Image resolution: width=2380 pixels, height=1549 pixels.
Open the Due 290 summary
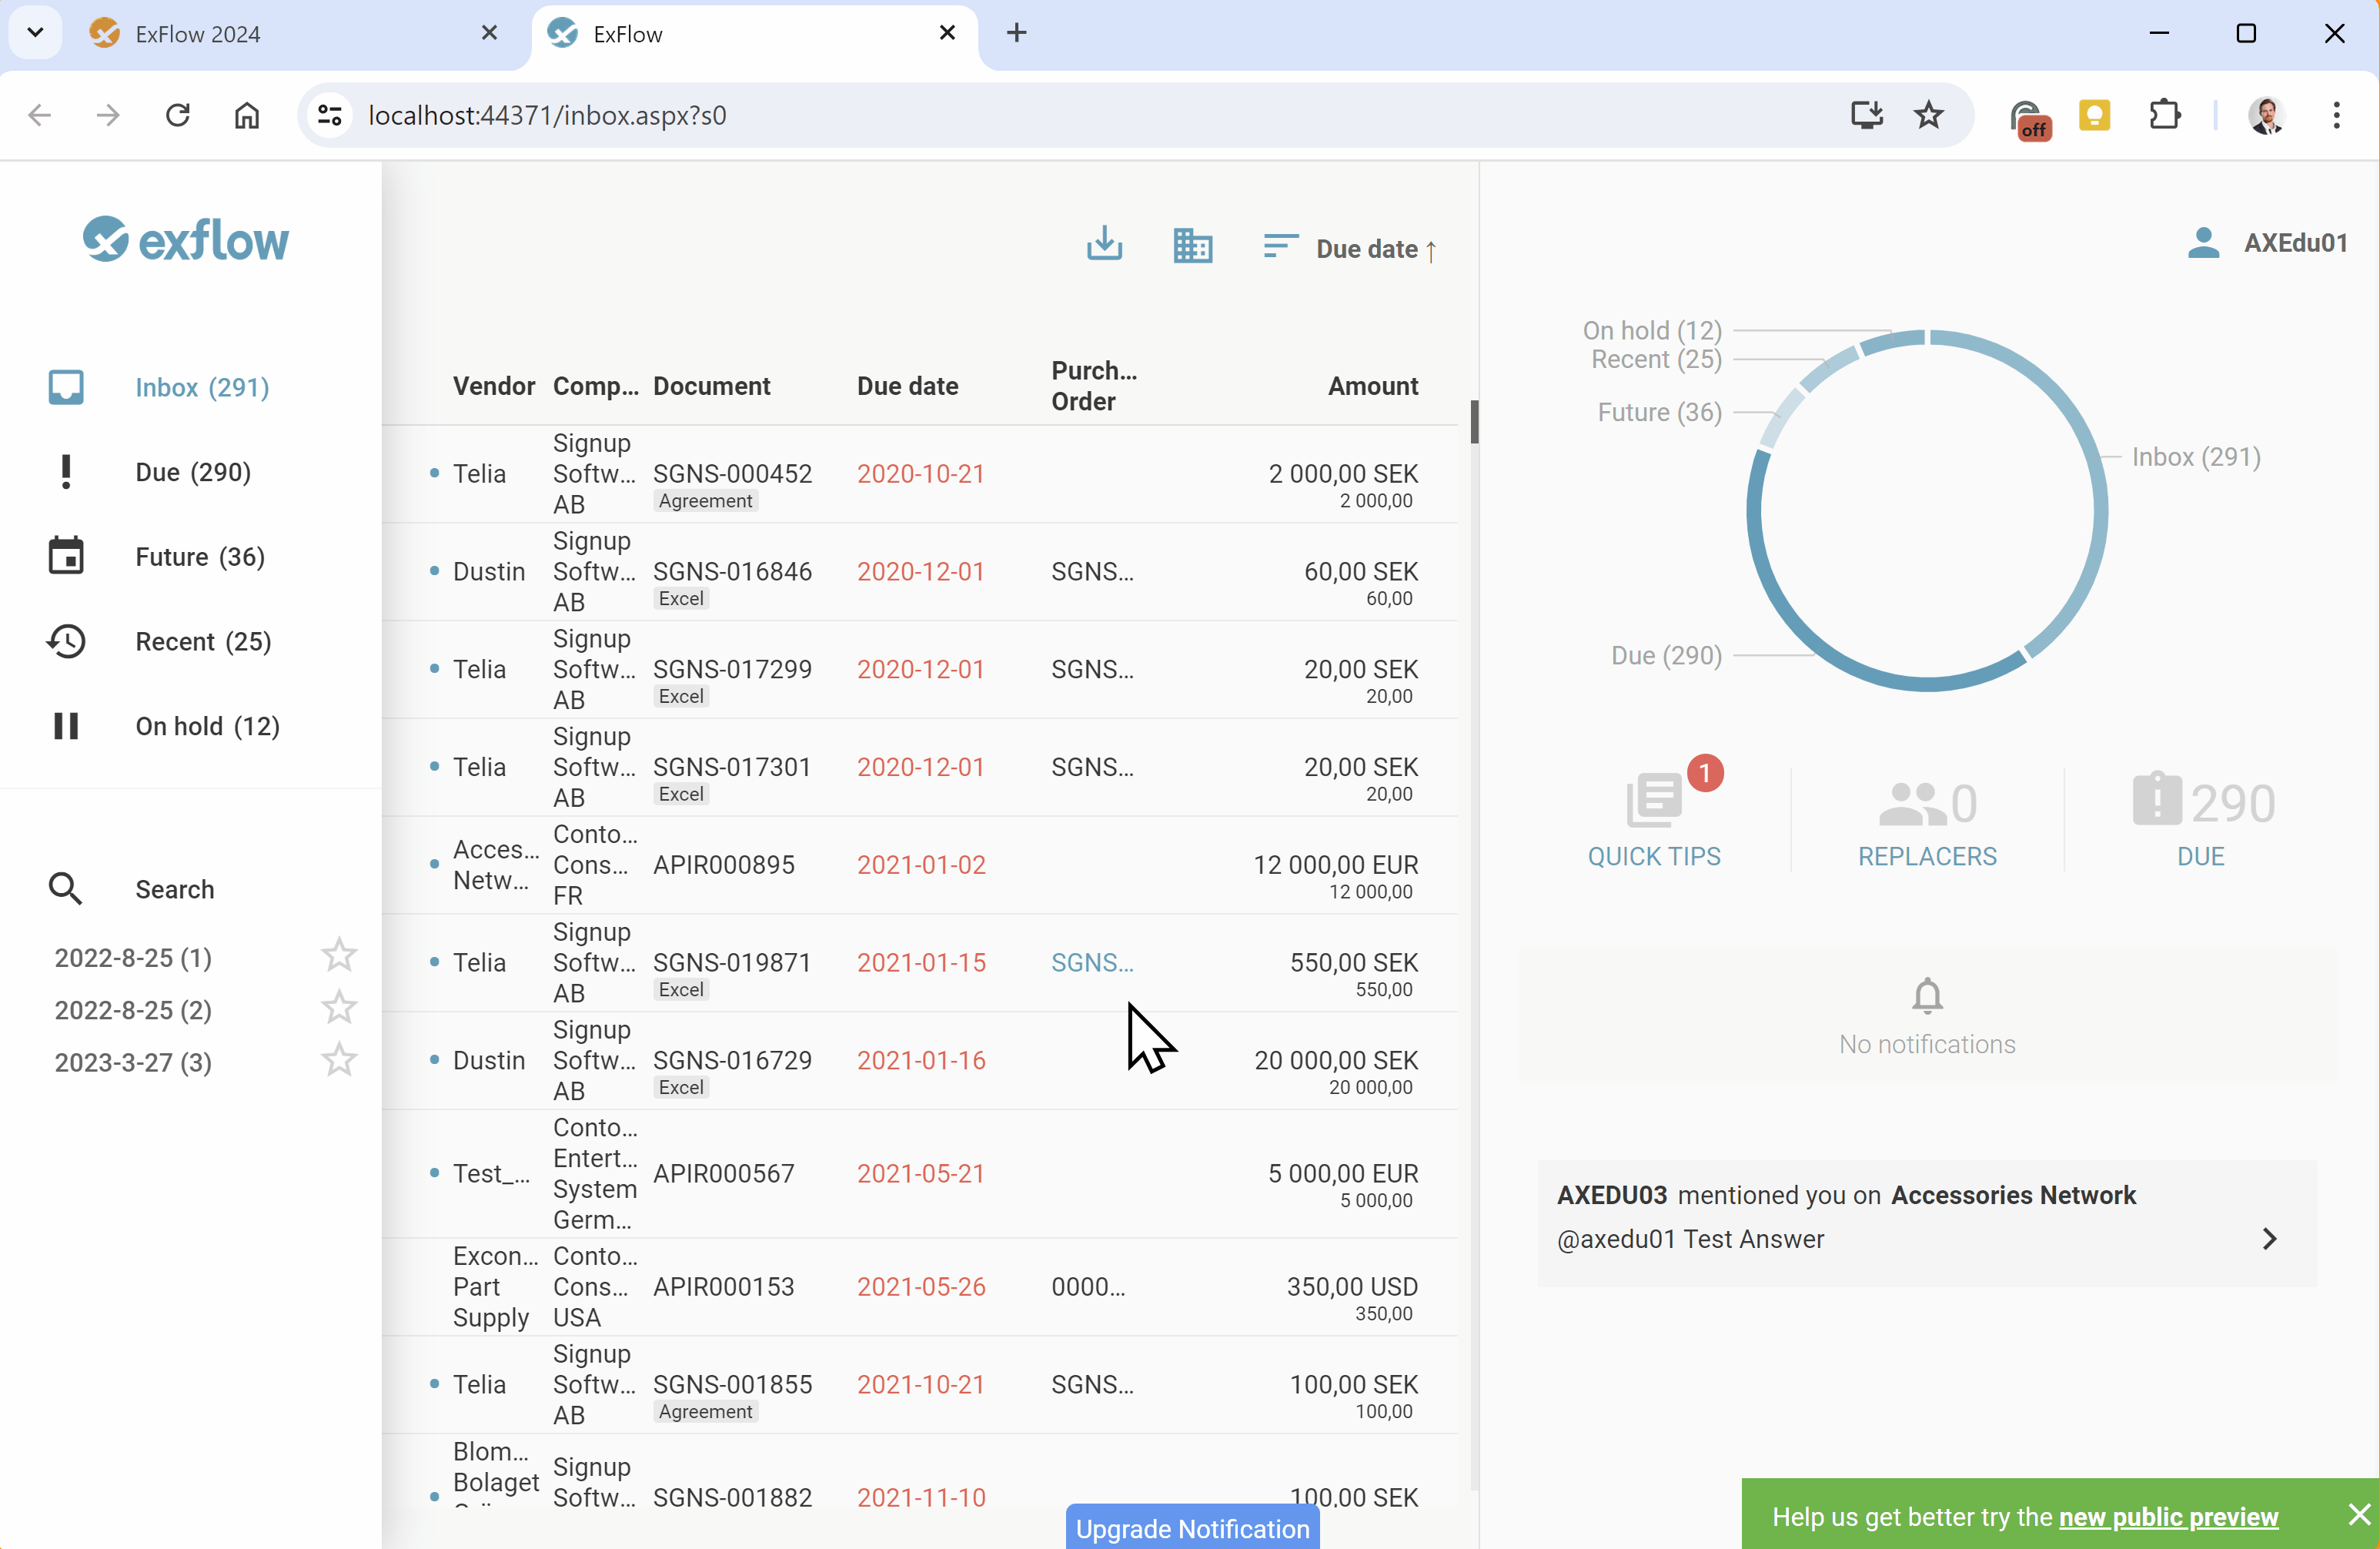[2200, 856]
